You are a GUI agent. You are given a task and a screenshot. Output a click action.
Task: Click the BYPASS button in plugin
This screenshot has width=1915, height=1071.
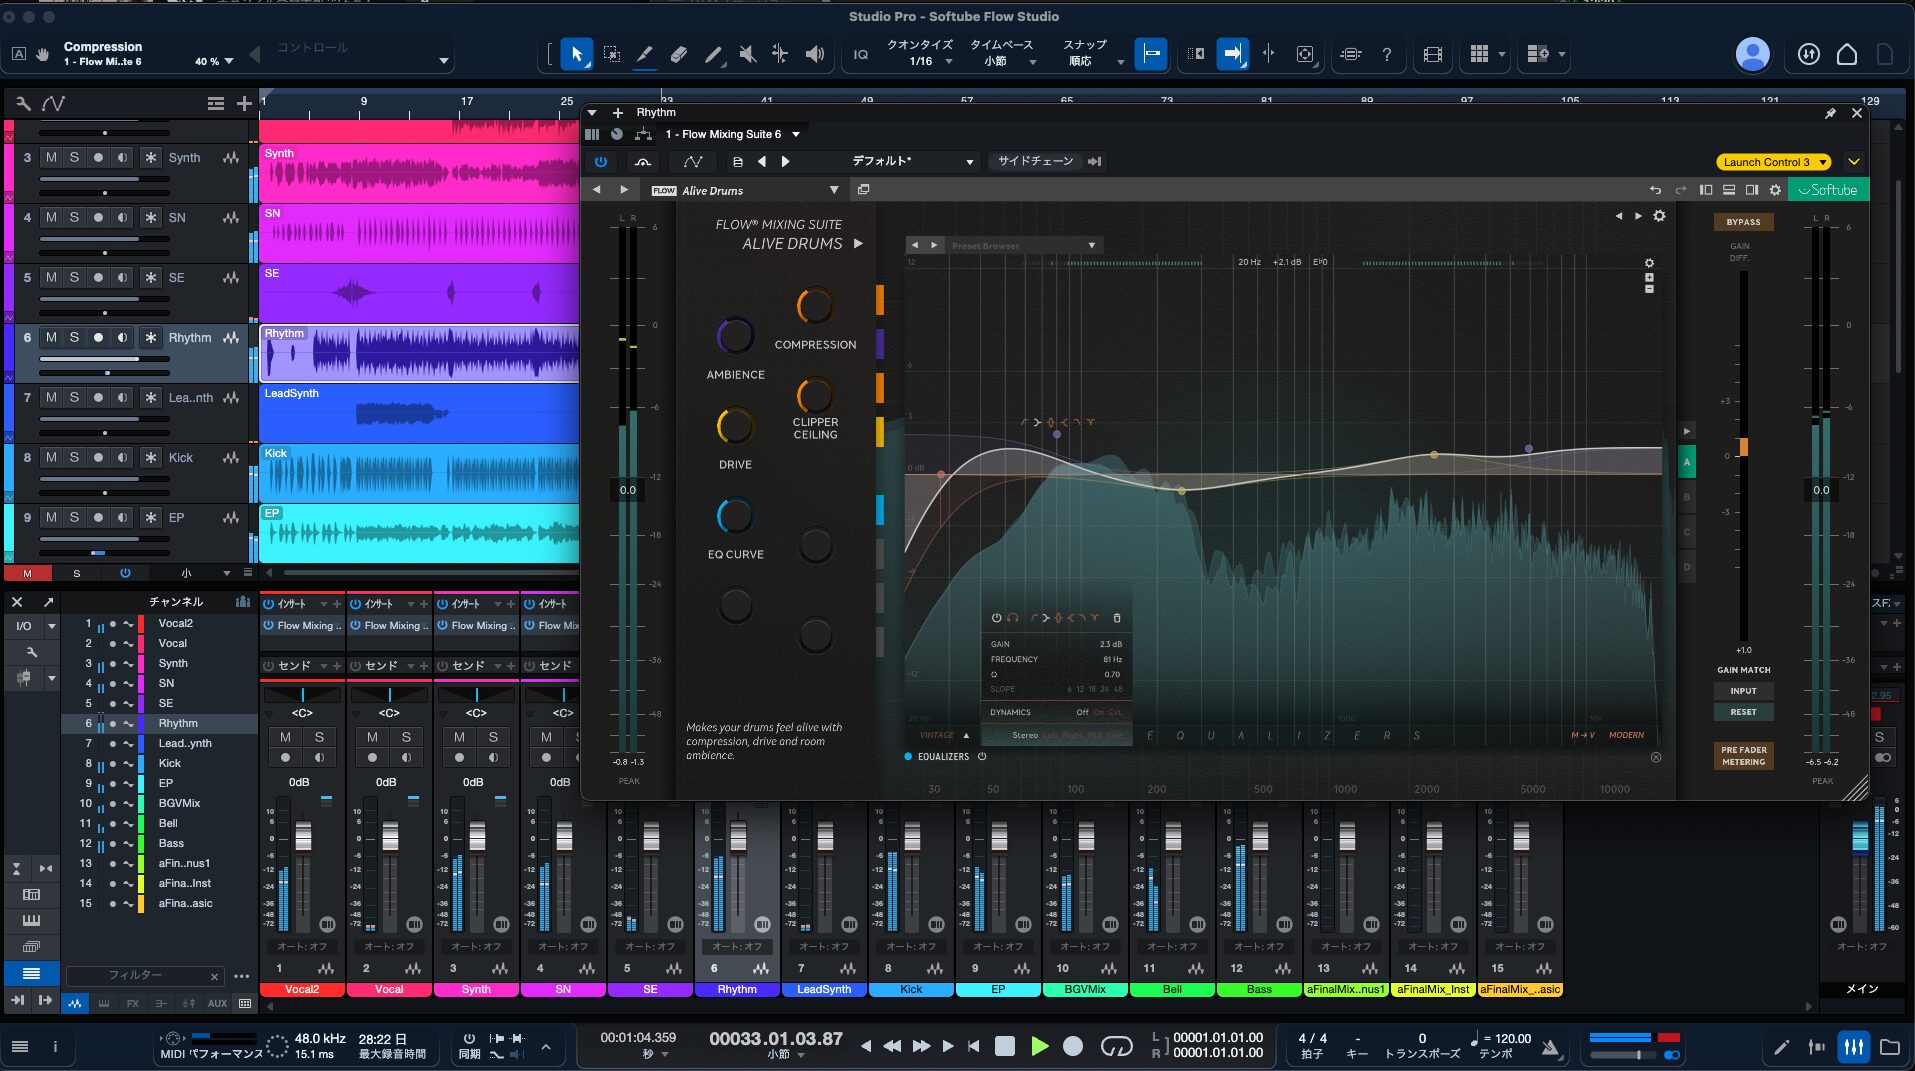click(1743, 222)
